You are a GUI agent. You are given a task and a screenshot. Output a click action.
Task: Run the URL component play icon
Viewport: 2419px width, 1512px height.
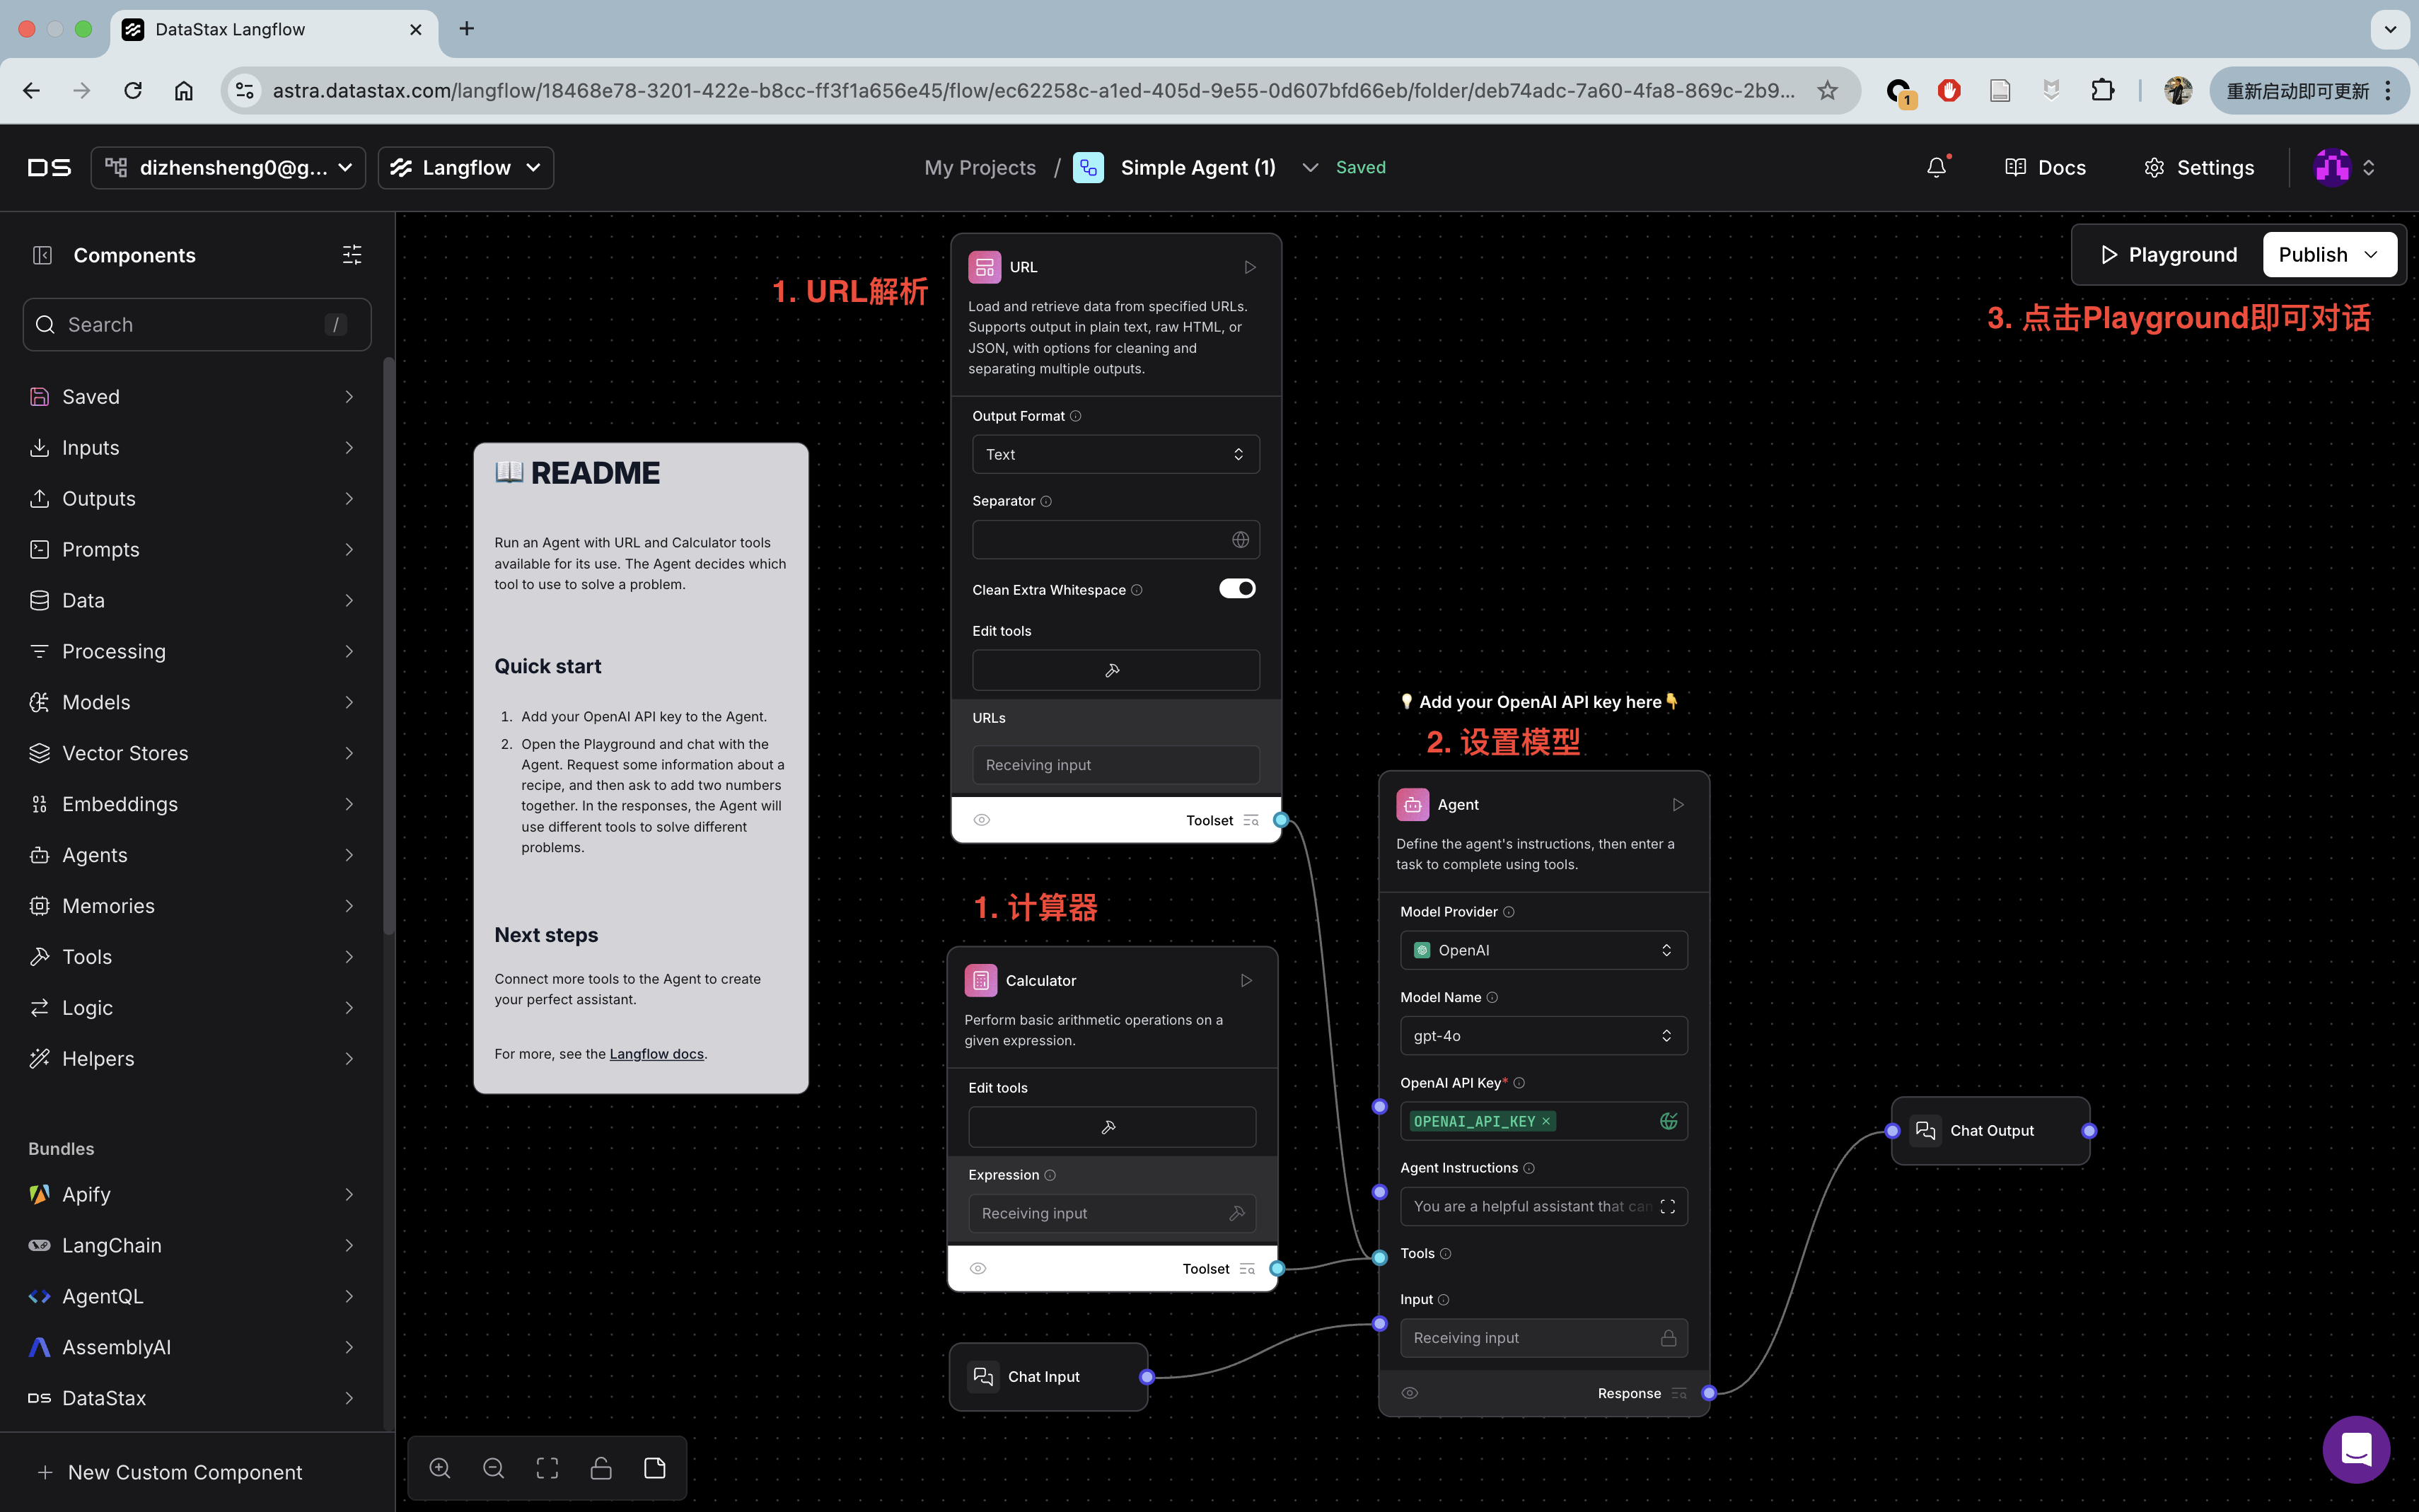1249,267
